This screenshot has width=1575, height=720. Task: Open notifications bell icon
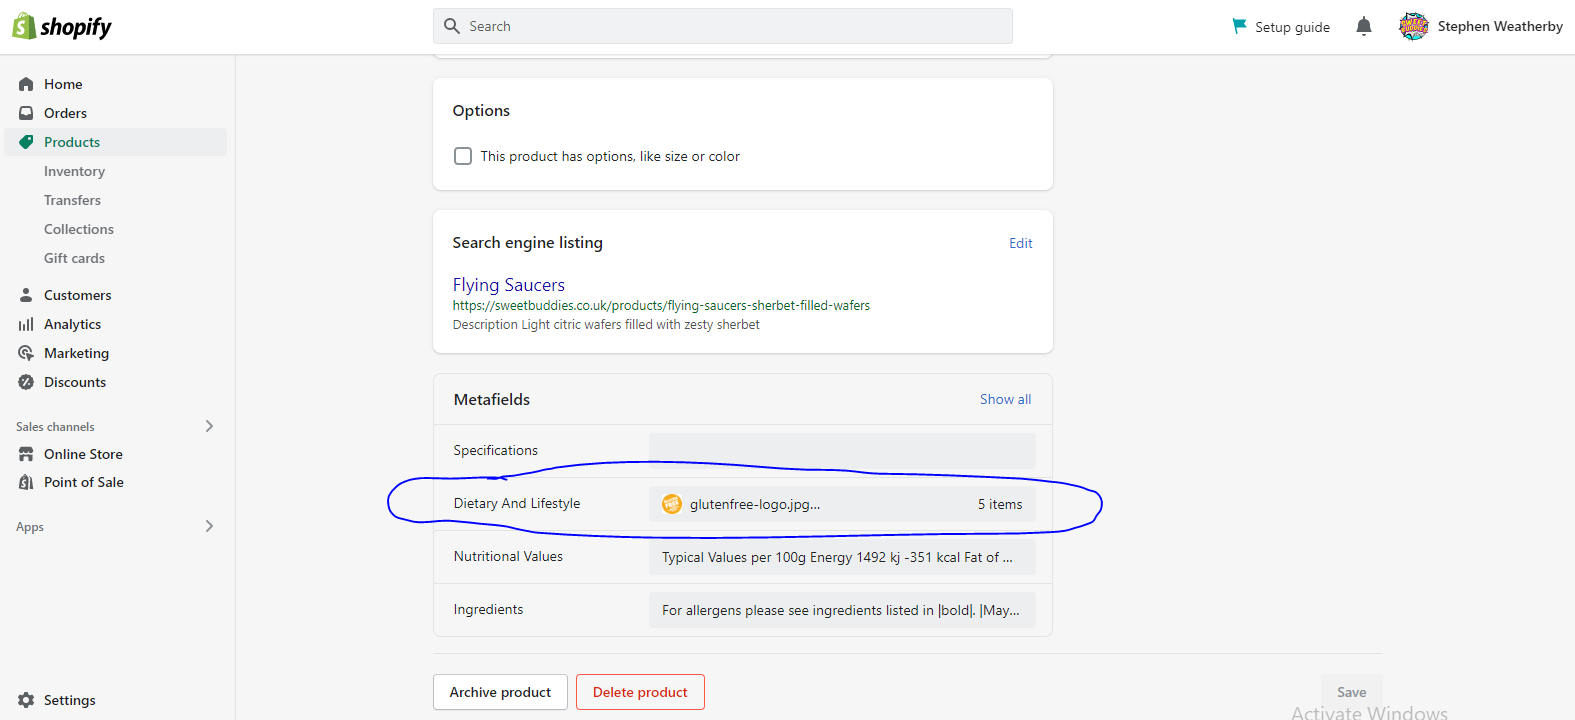[1363, 26]
